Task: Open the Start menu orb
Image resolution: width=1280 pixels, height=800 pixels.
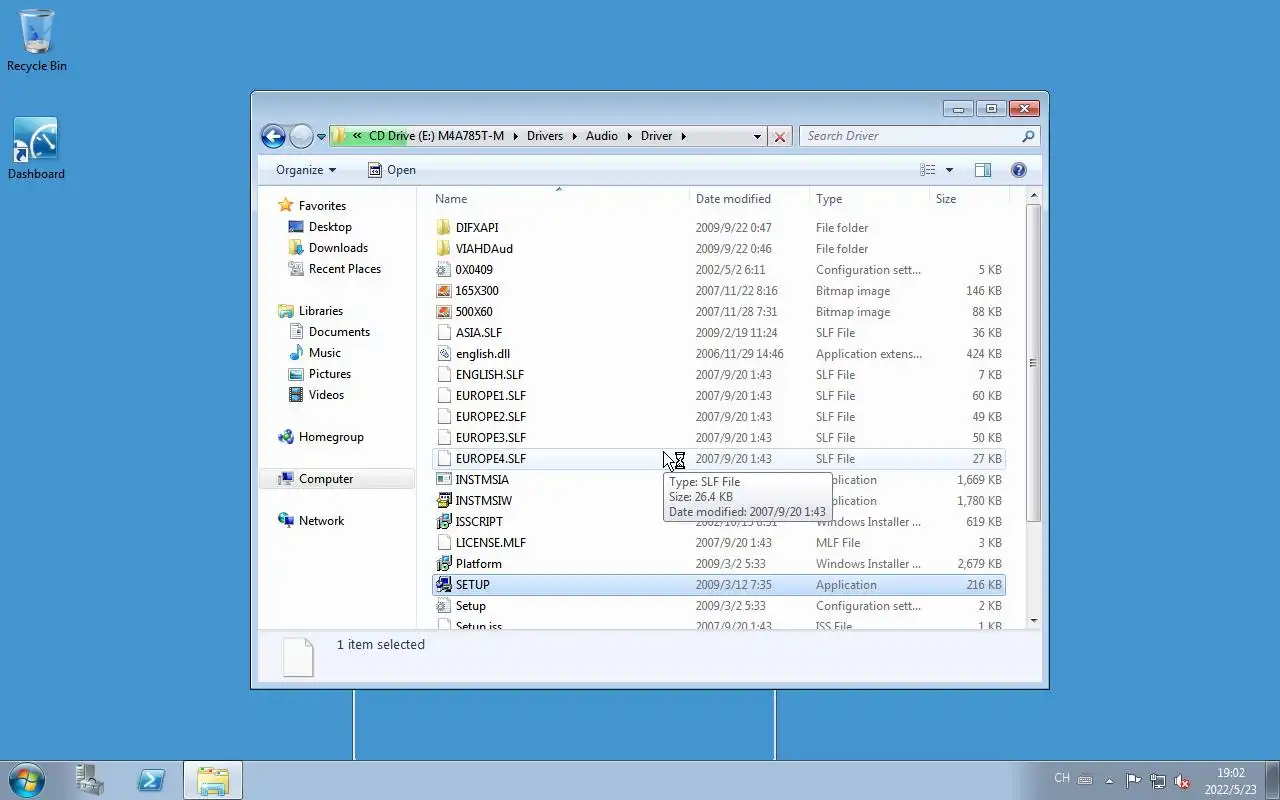Action: pyautogui.click(x=26, y=780)
